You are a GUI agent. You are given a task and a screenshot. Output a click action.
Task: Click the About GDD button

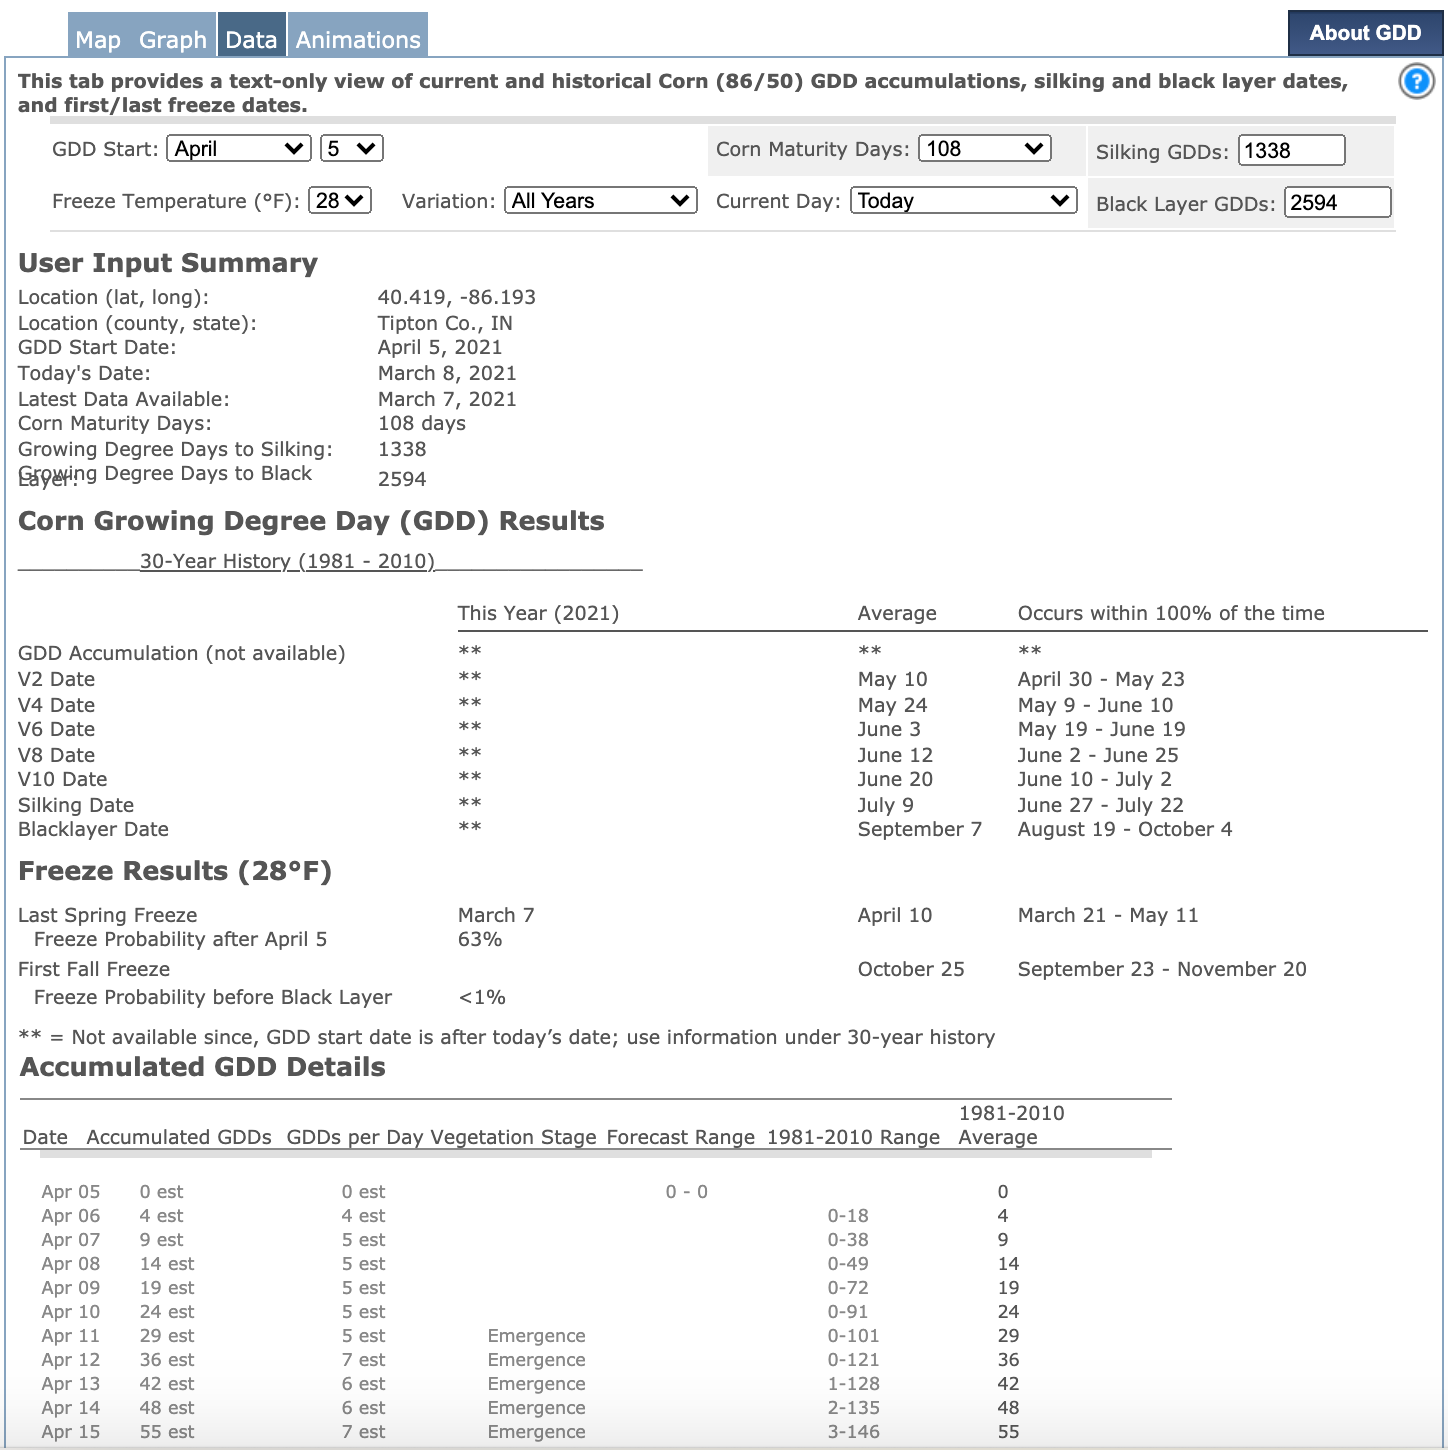tap(1364, 33)
